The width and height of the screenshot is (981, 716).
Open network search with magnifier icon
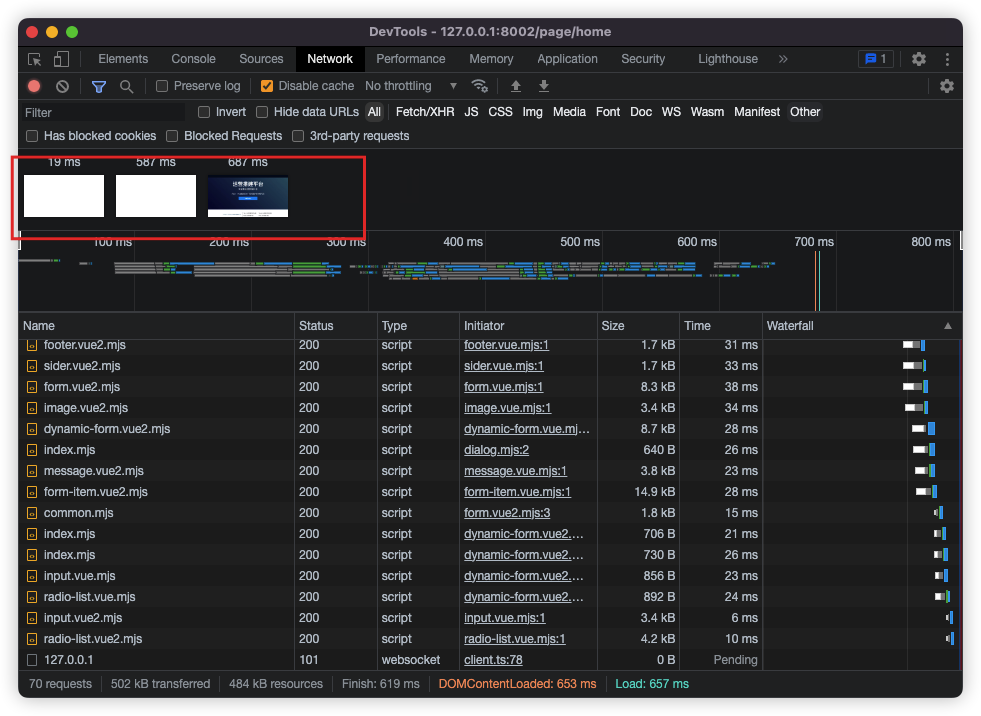(x=127, y=87)
